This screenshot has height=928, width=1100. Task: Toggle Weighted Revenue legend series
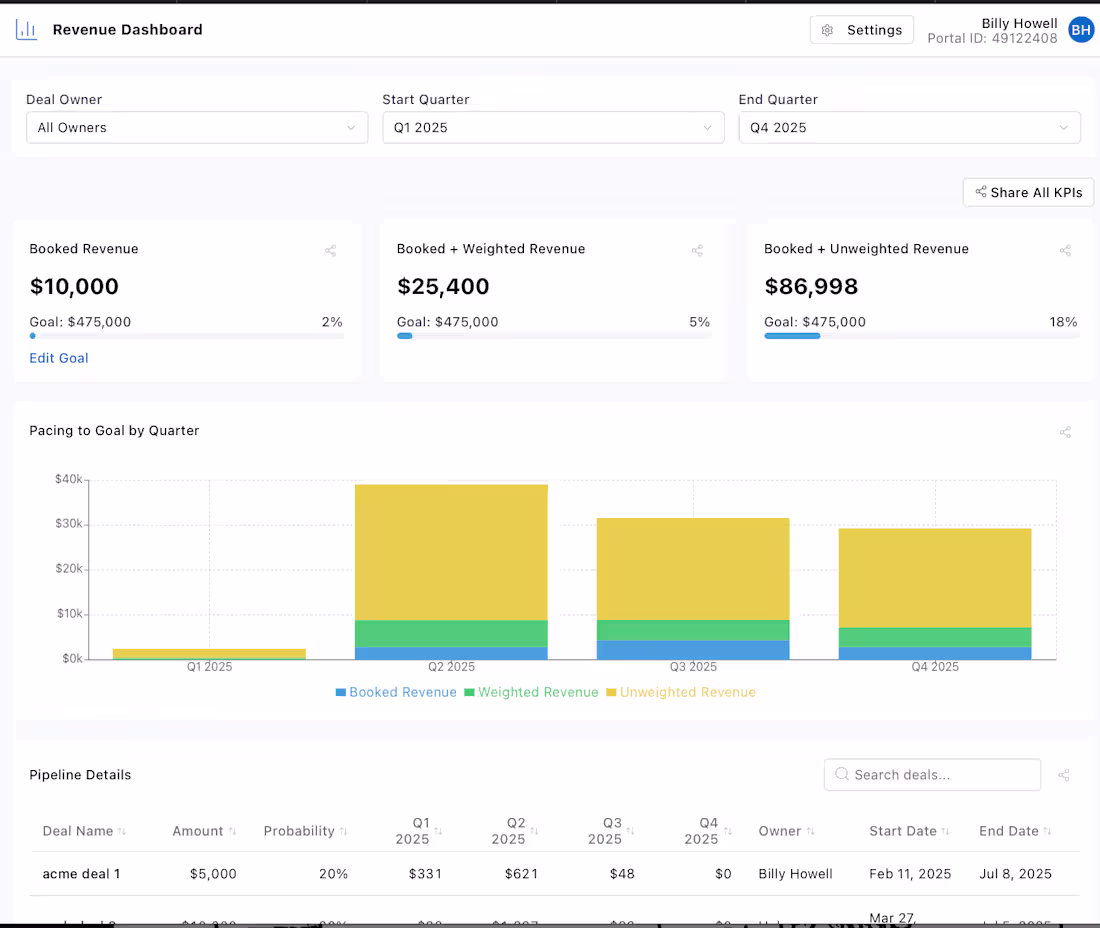tap(531, 692)
